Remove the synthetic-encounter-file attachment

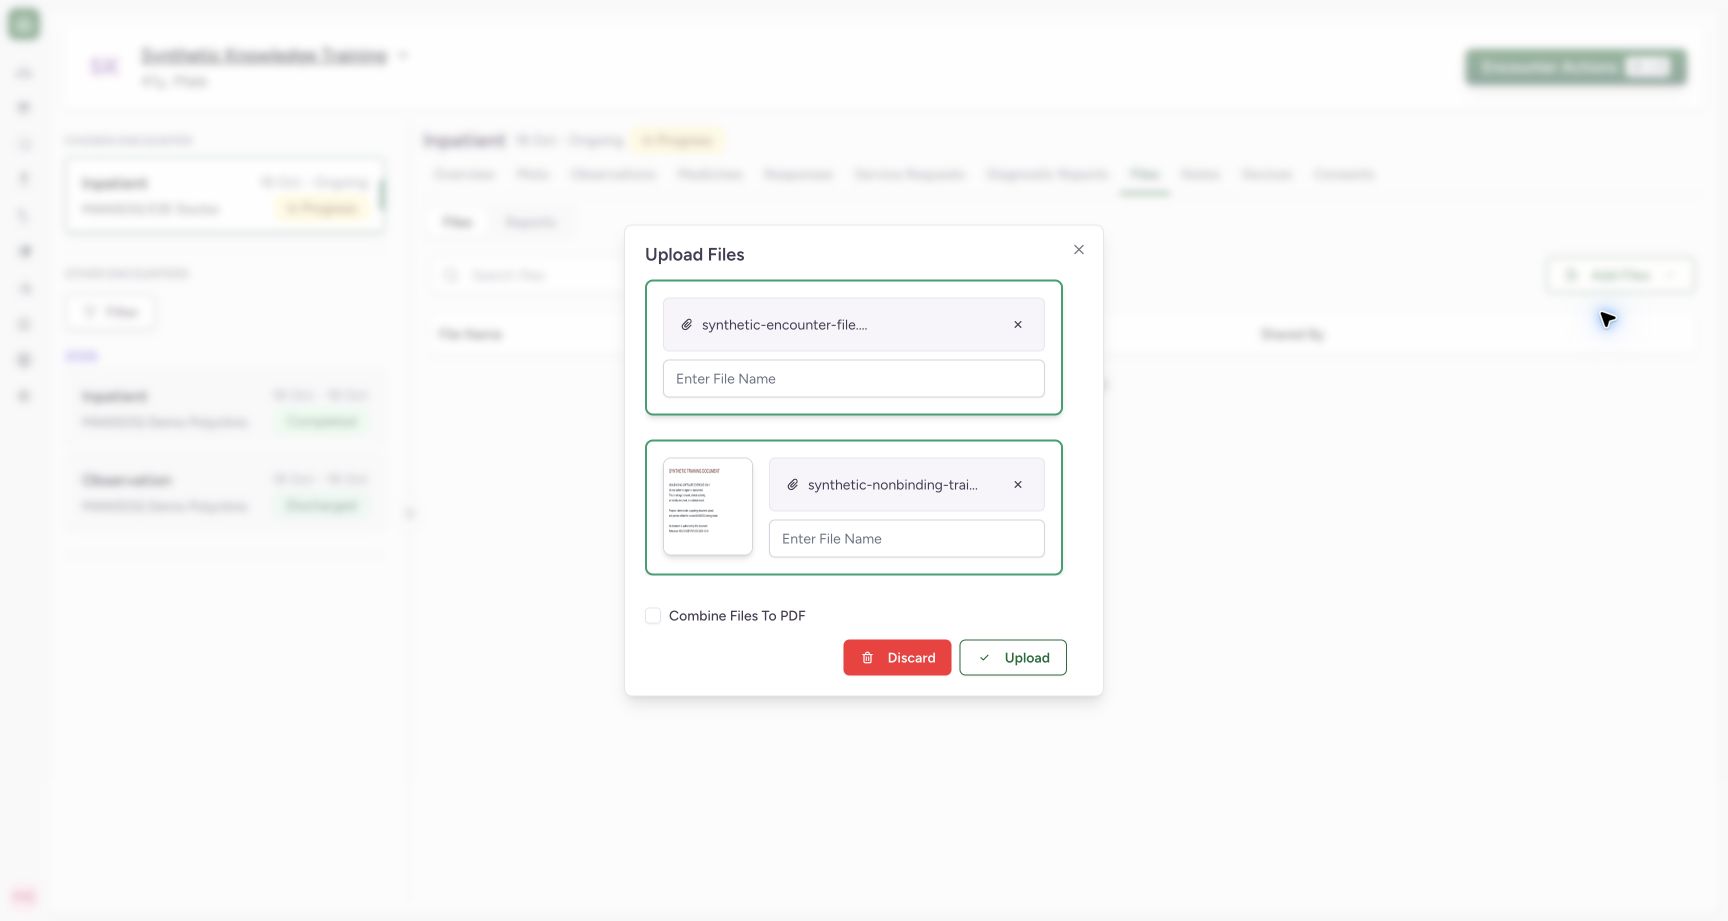(x=1018, y=325)
